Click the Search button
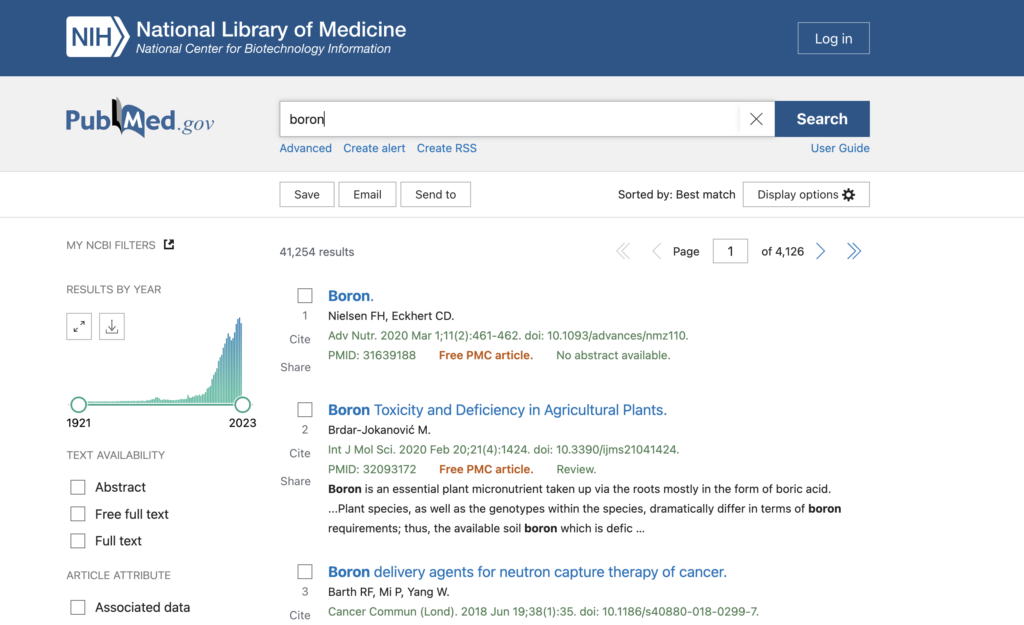 click(x=822, y=119)
